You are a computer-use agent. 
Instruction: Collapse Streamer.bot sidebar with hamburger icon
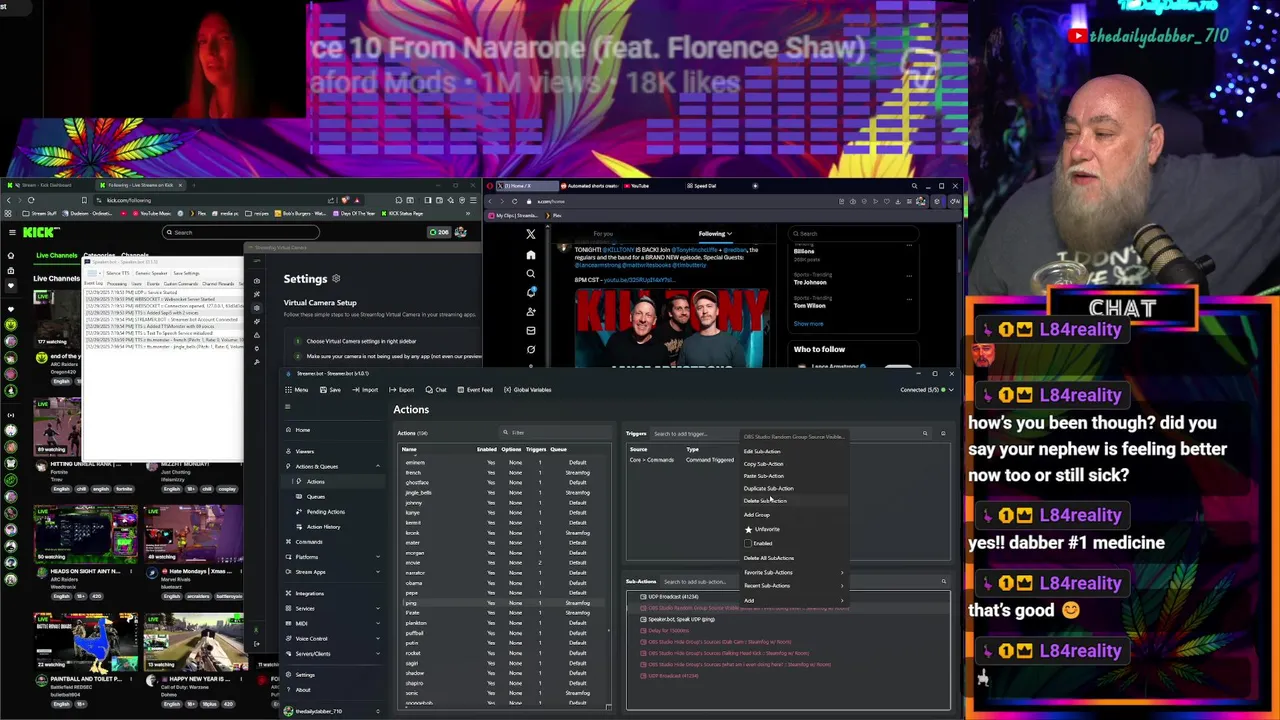287,407
